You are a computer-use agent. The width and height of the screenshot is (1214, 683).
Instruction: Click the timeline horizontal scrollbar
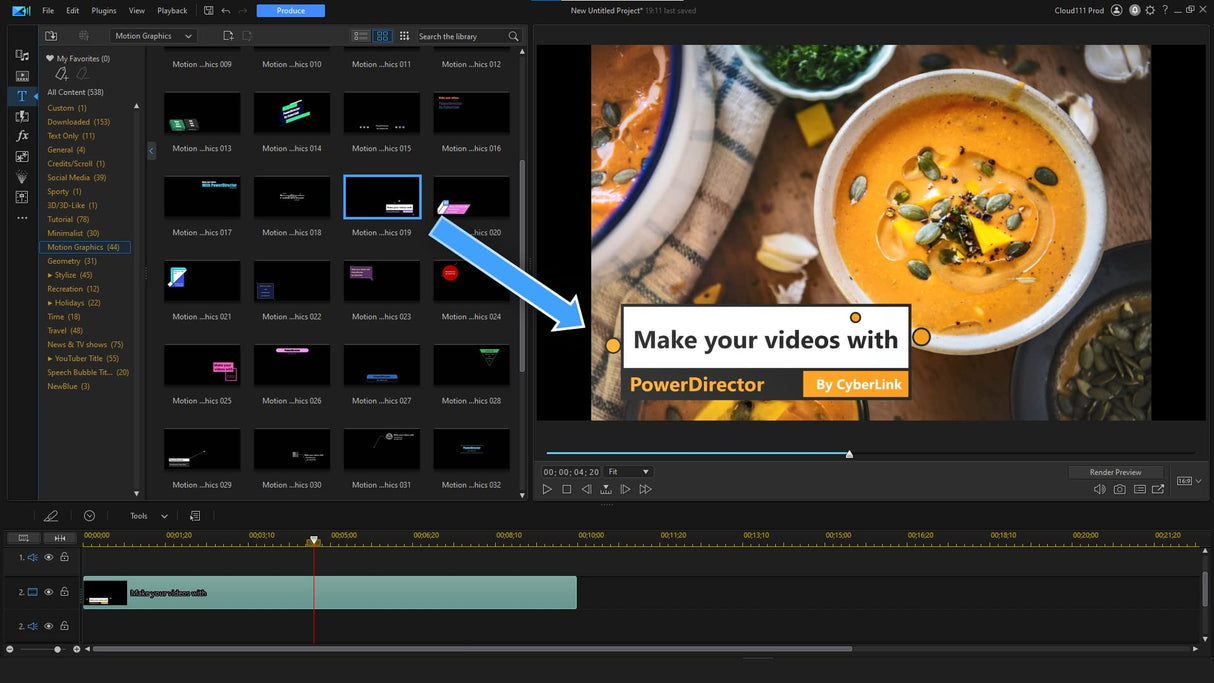click(472, 649)
